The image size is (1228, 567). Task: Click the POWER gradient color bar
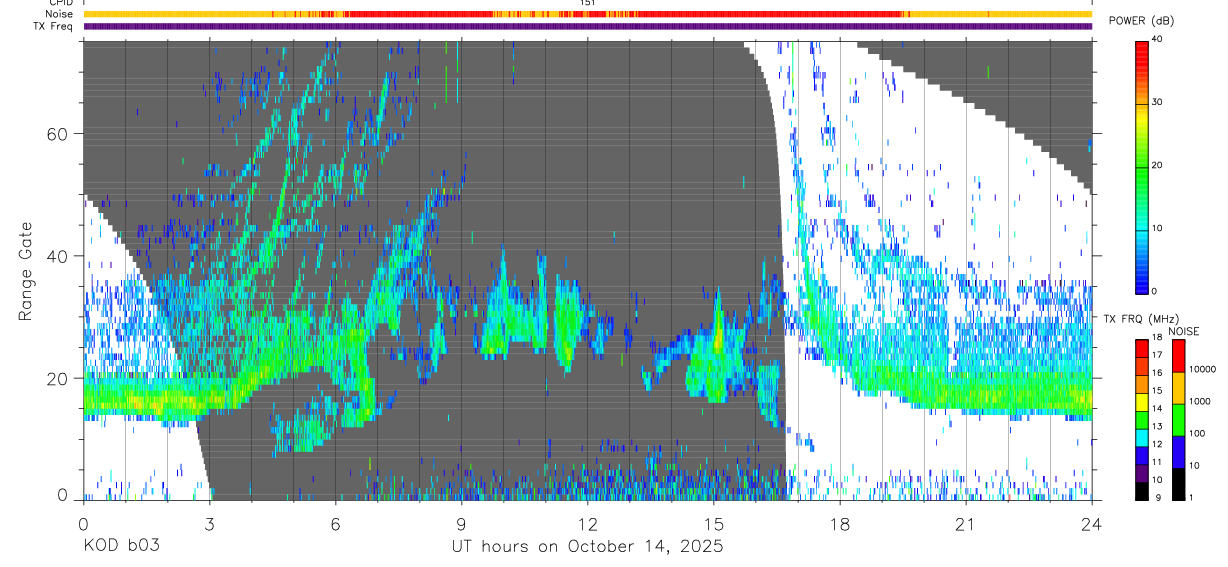tap(1142, 166)
